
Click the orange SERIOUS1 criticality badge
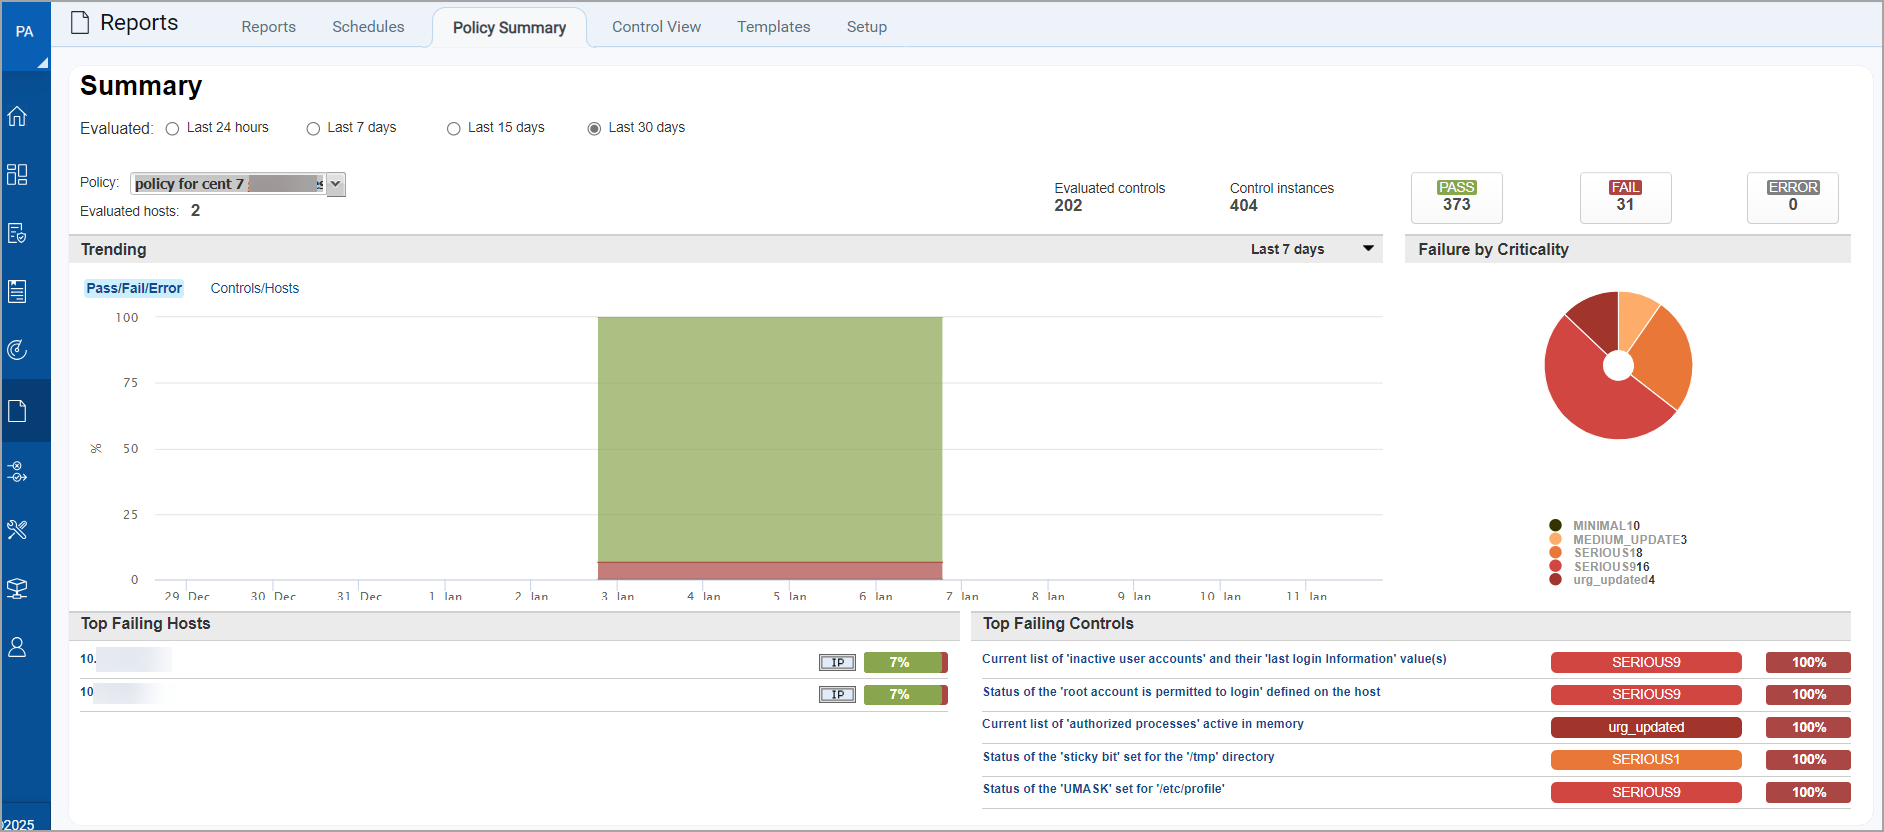pos(1646,759)
